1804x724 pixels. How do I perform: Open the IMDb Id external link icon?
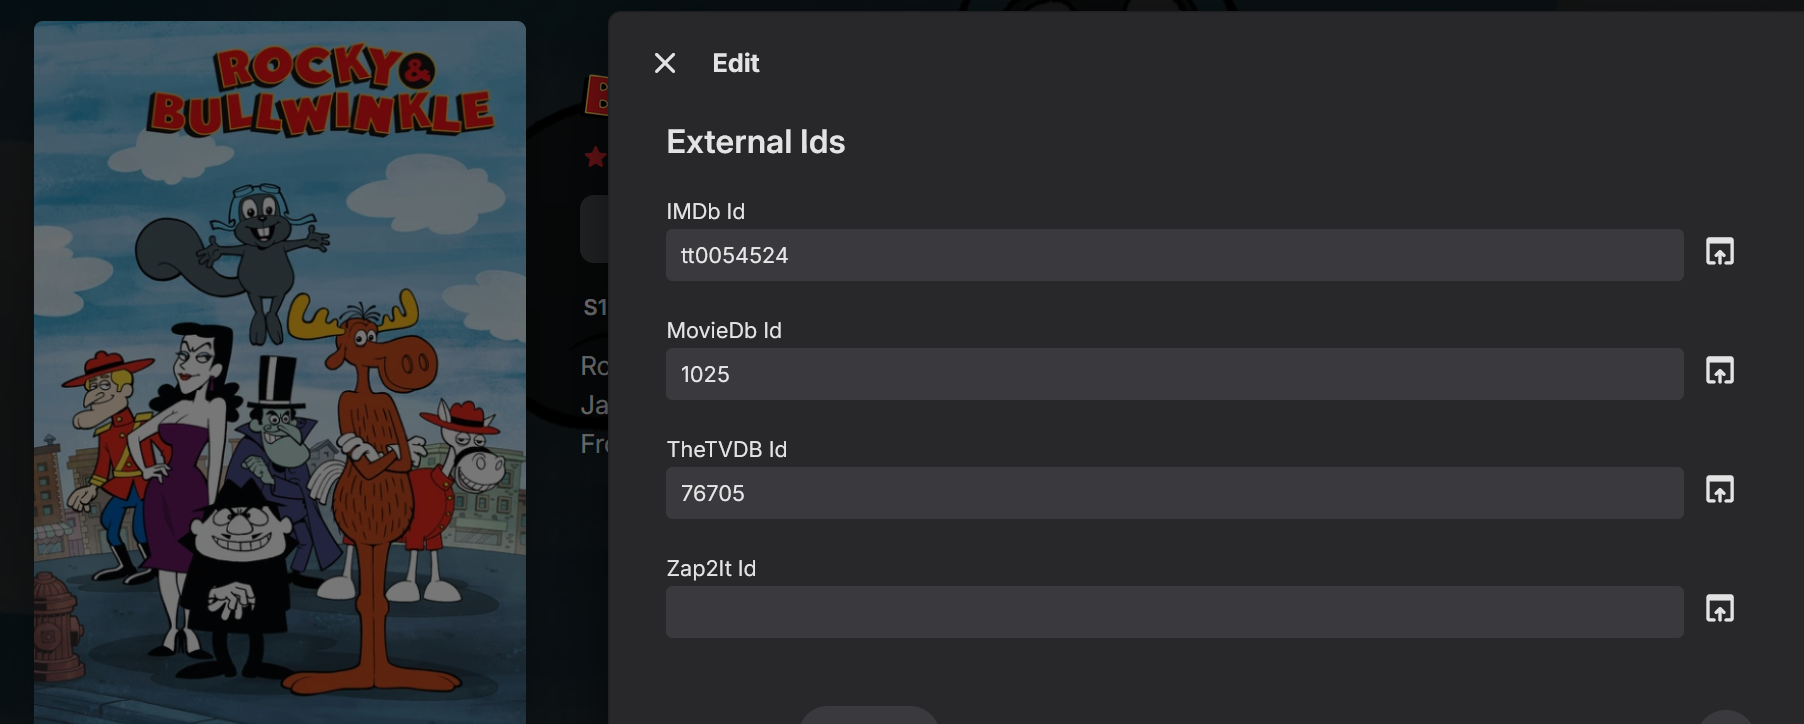(x=1719, y=252)
